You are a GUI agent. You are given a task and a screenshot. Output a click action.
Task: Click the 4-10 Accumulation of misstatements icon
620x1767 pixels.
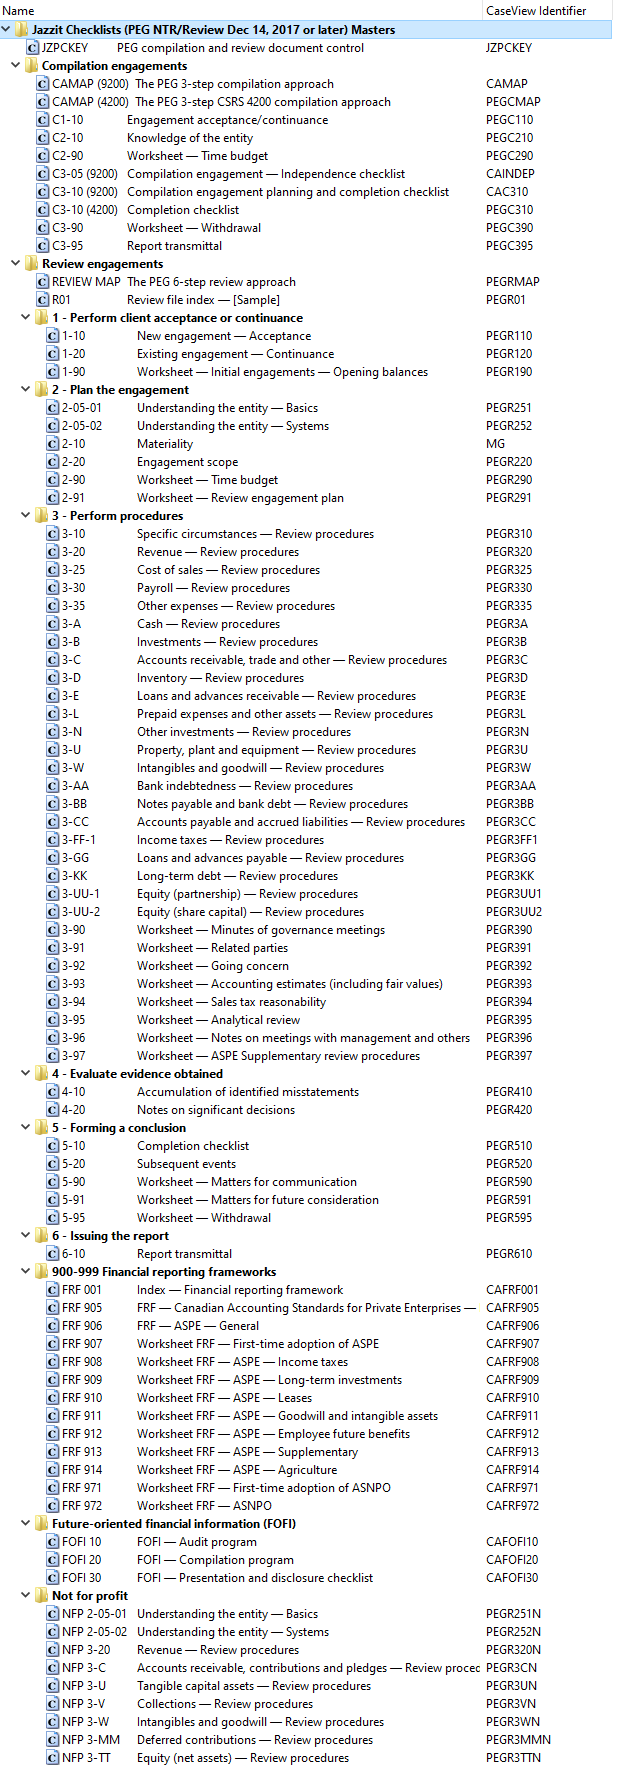point(53,1092)
